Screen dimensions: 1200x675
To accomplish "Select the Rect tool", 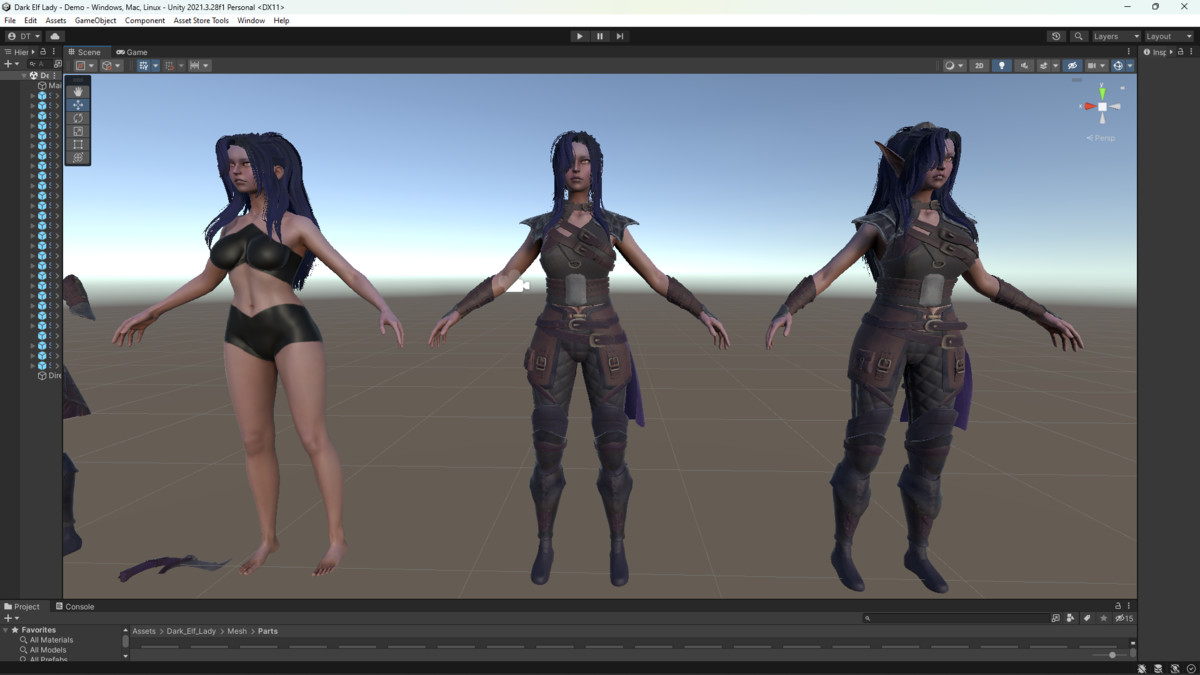I will tap(78, 144).
